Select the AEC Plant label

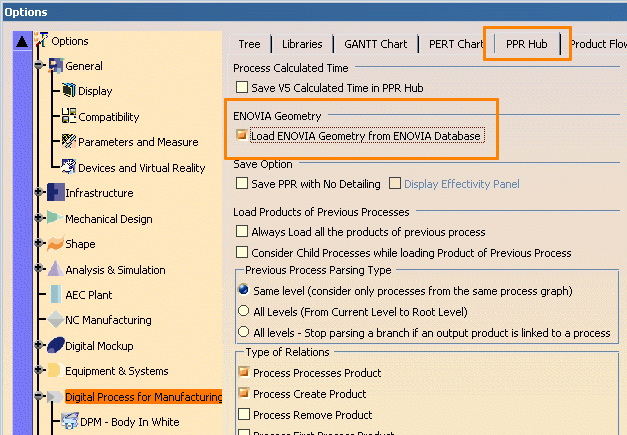pyautogui.click(x=89, y=295)
